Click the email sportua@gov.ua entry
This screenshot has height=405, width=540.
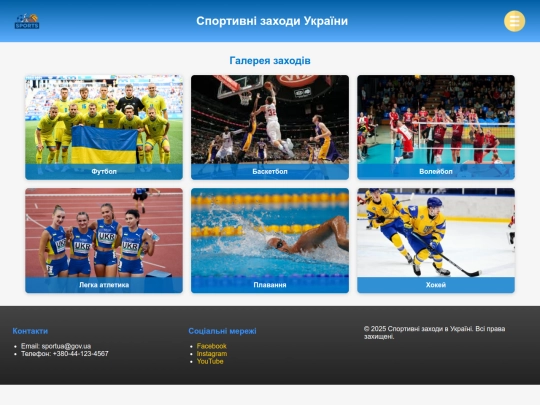pos(56,346)
